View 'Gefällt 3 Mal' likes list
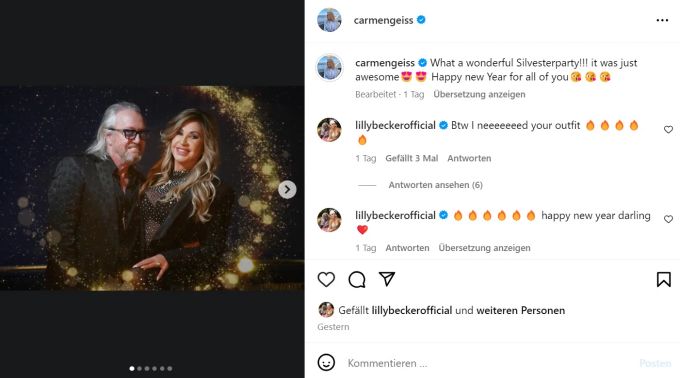Viewport: 680px width, 378px height. pyautogui.click(x=412, y=158)
